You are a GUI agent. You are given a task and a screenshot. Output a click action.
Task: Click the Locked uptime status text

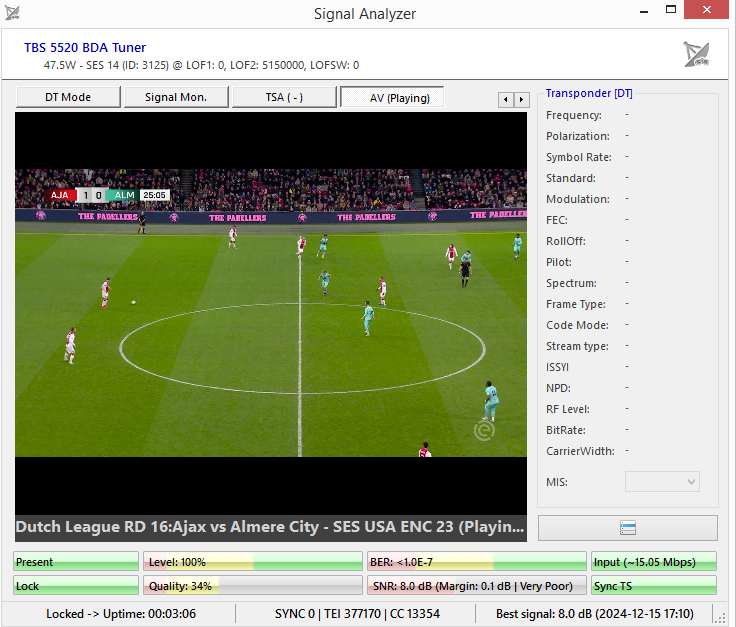tap(121, 613)
